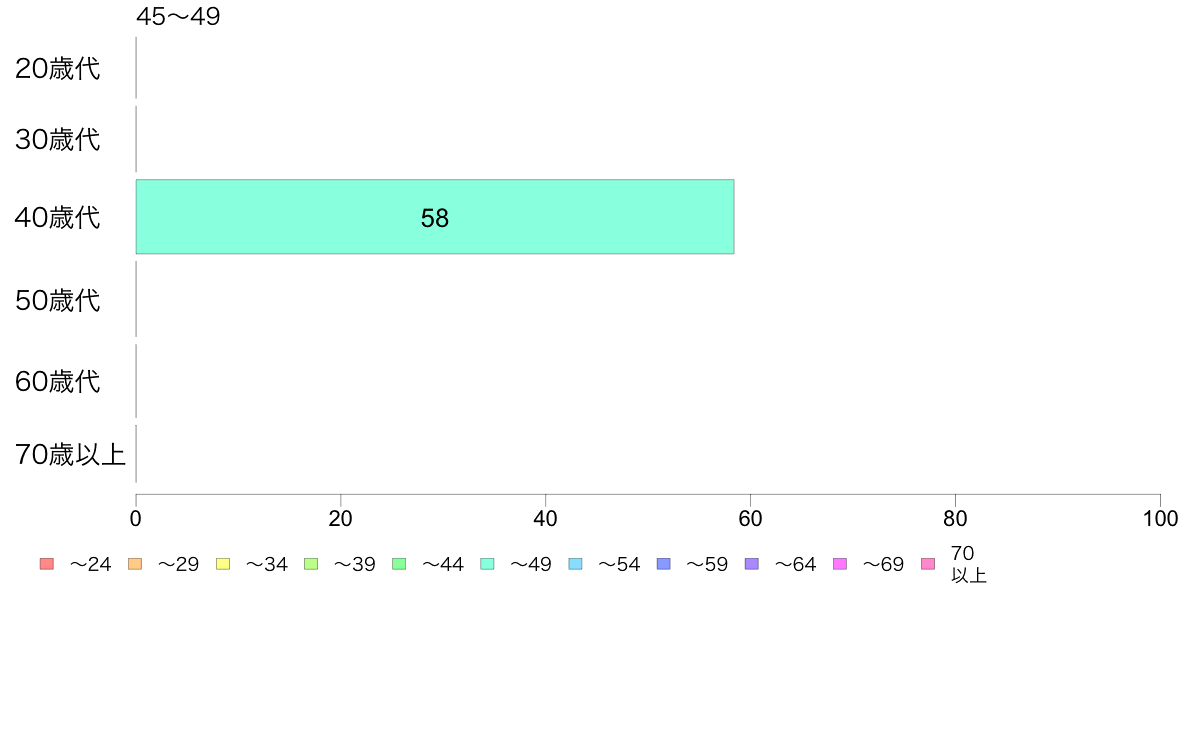Viewport: 1188px width, 736px height.
Task: Select the 40歳代 bar showing 58
Action: point(435,217)
